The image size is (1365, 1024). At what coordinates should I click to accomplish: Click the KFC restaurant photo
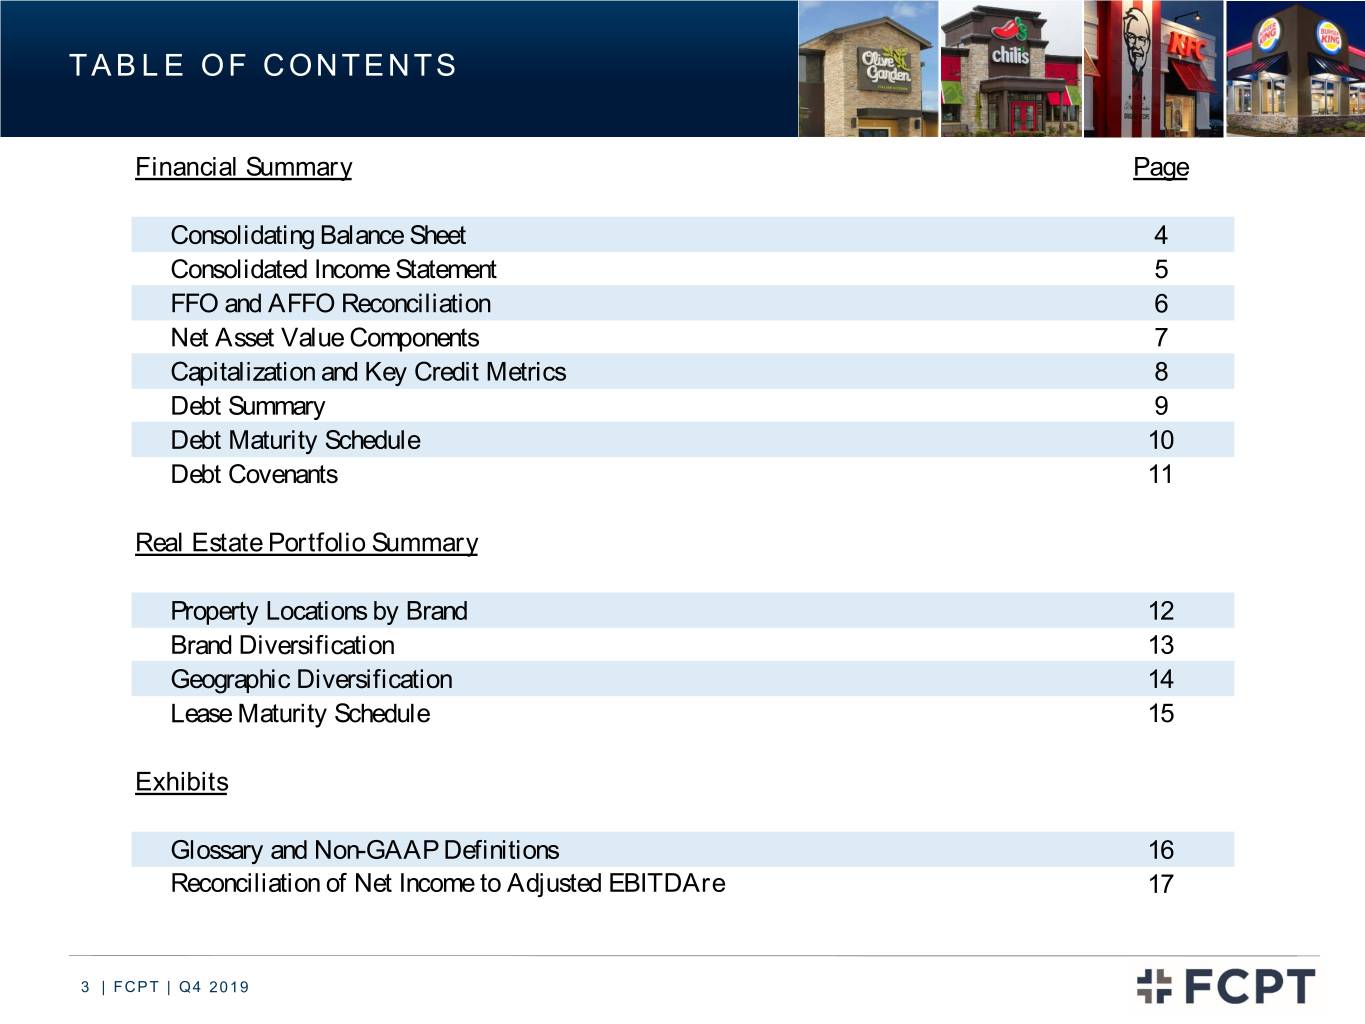click(1154, 69)
